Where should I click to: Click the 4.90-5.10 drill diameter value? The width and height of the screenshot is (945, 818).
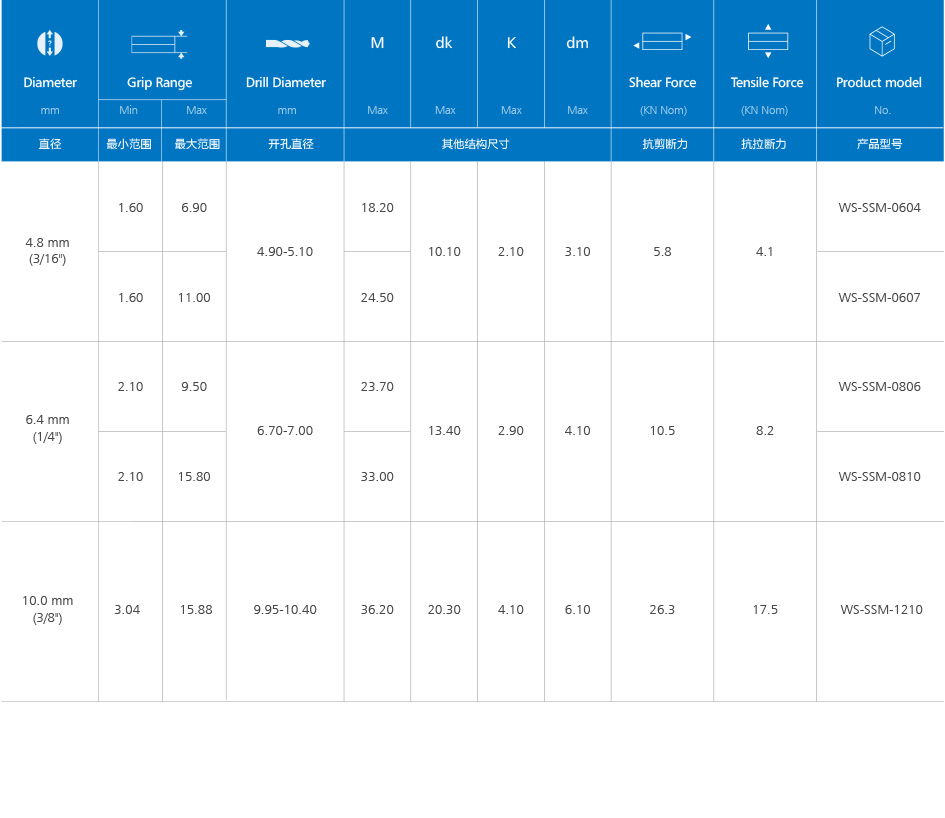285,252
